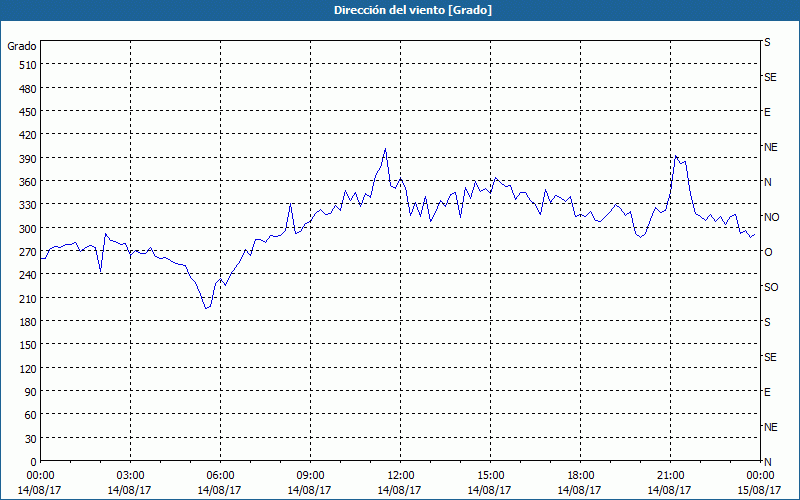The width and height of the screenshot is (800, 500).
Task: Click the 14/08/17 date under 06:00
Action: point(219,490)
